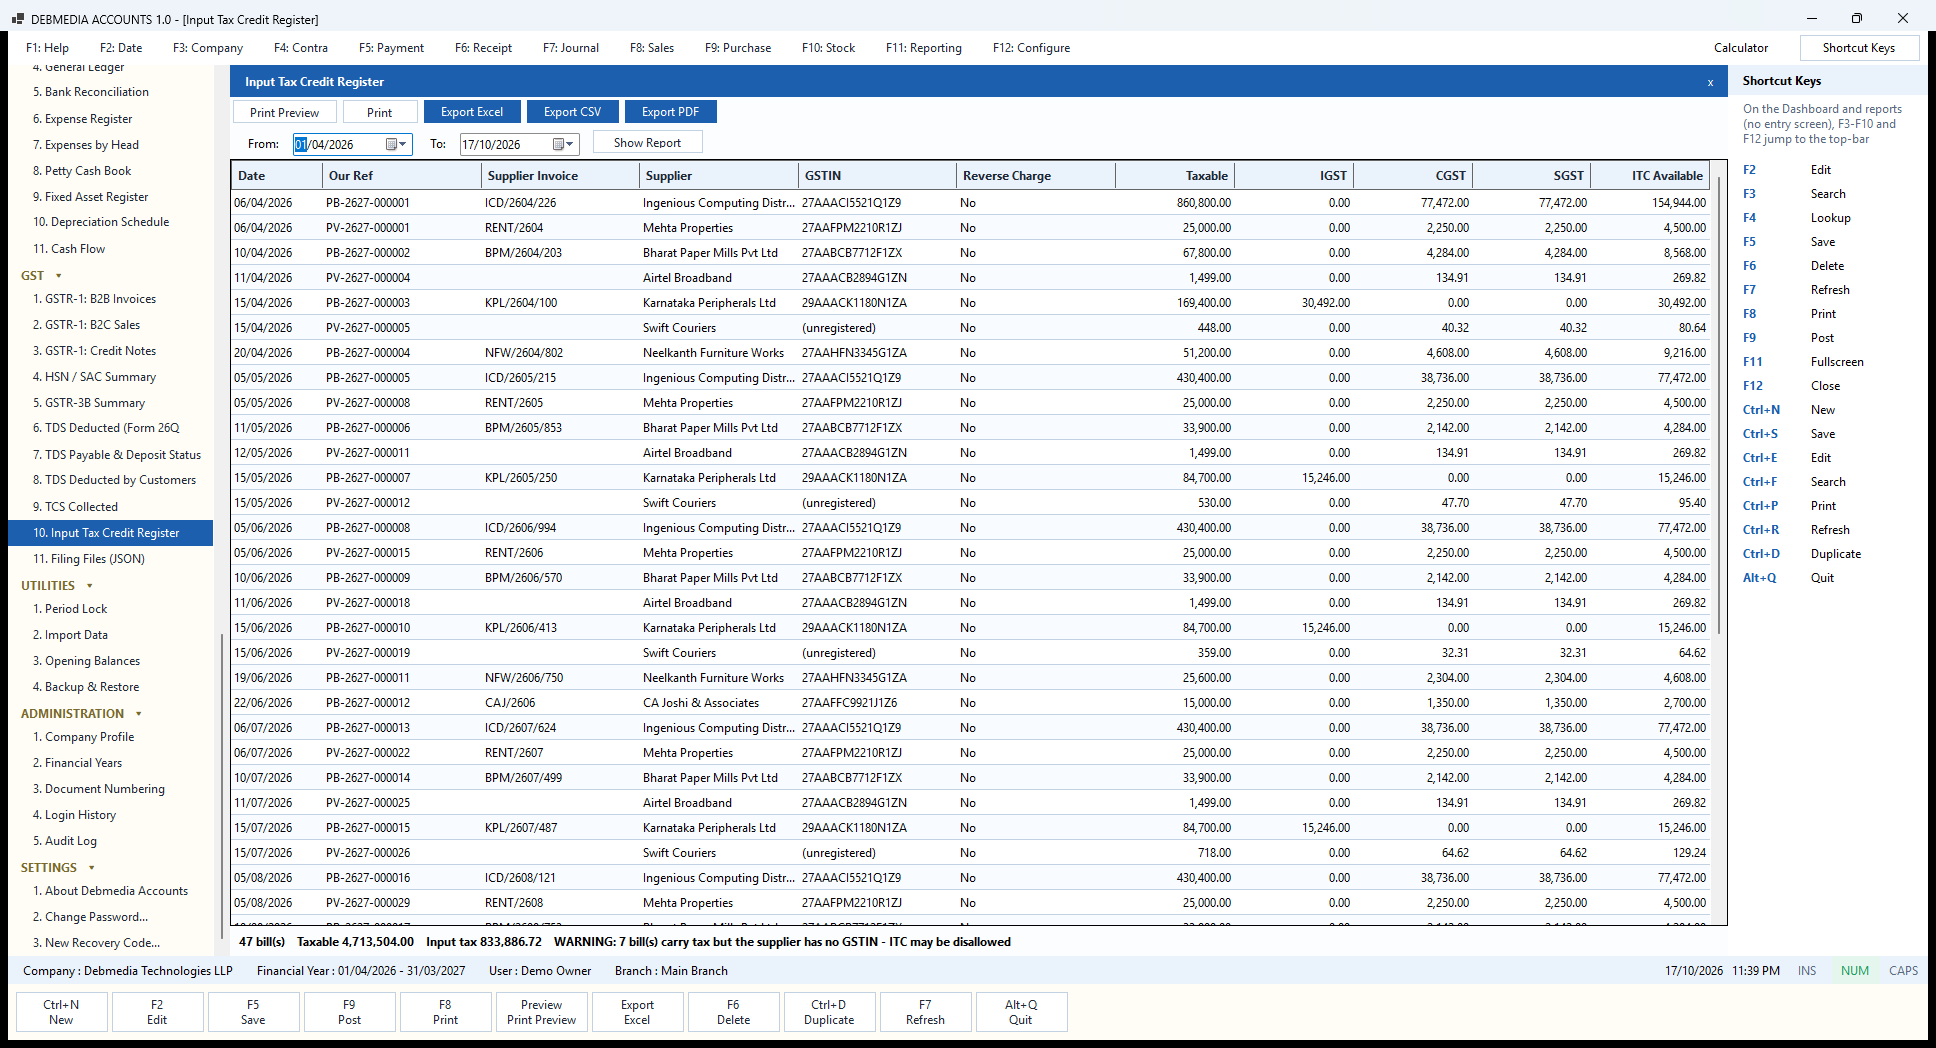Click the Print Preview button
This screenshot has height=1048, width=1936.
coord(284,112)
